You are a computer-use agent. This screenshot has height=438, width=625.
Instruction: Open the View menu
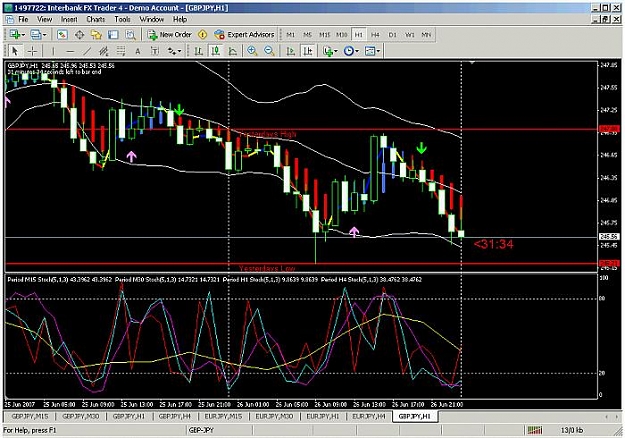(45, 19)
